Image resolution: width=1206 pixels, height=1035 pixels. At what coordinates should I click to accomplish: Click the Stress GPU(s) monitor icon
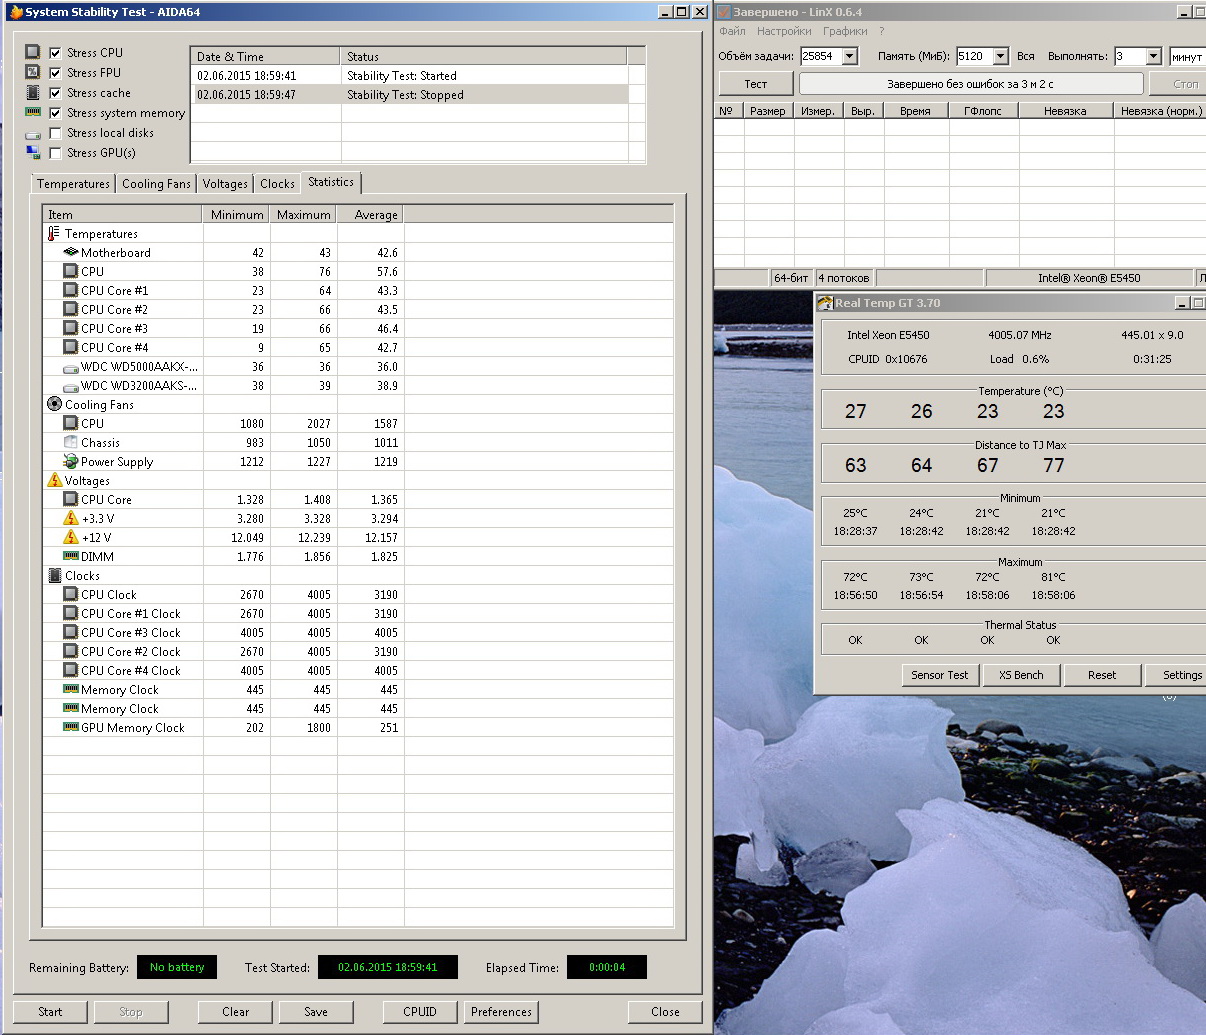[x=32, y=152]
